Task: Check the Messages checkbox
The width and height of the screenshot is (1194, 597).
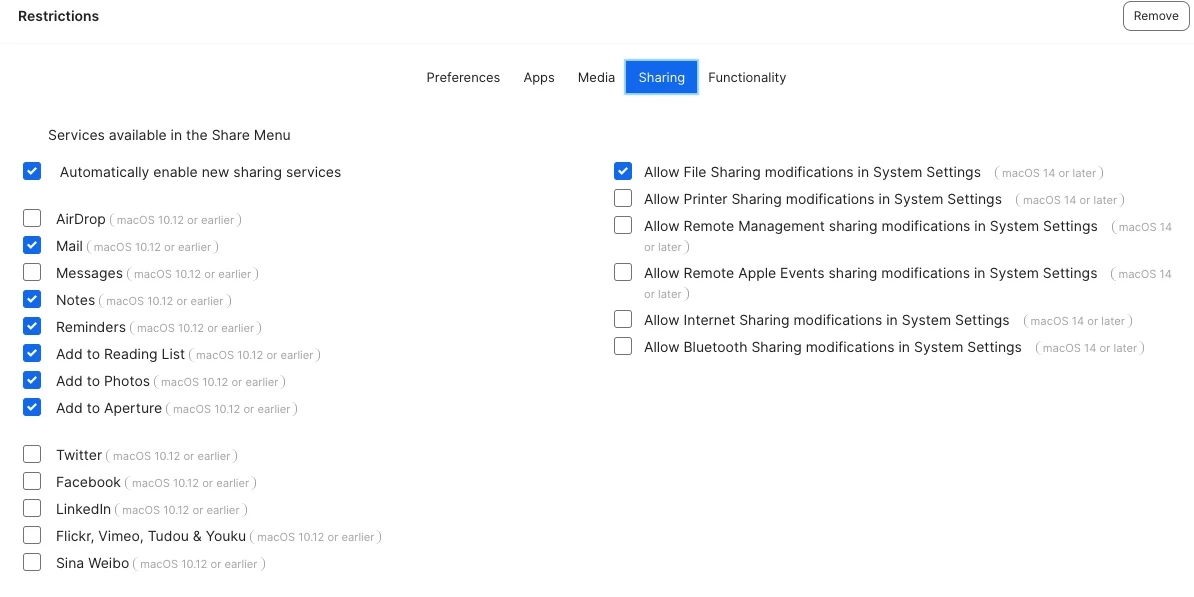Action: [32, 273]
